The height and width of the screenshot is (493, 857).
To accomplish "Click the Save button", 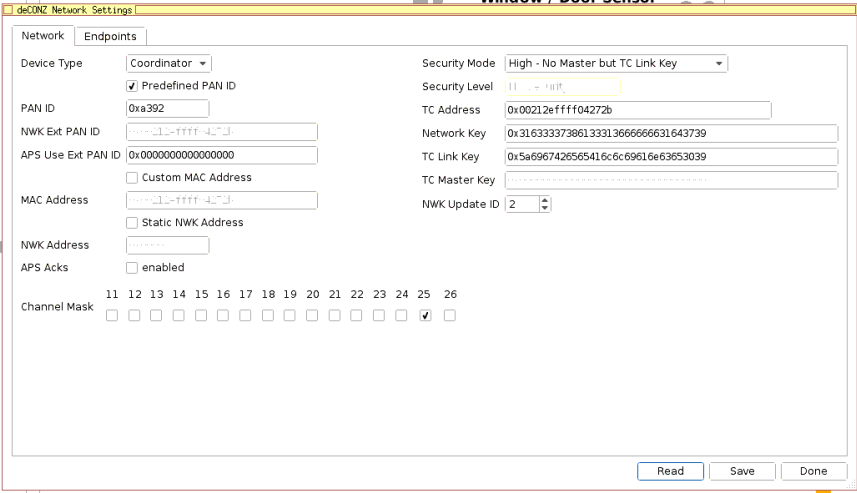I will pyautogui.click(x=742, y=471).
